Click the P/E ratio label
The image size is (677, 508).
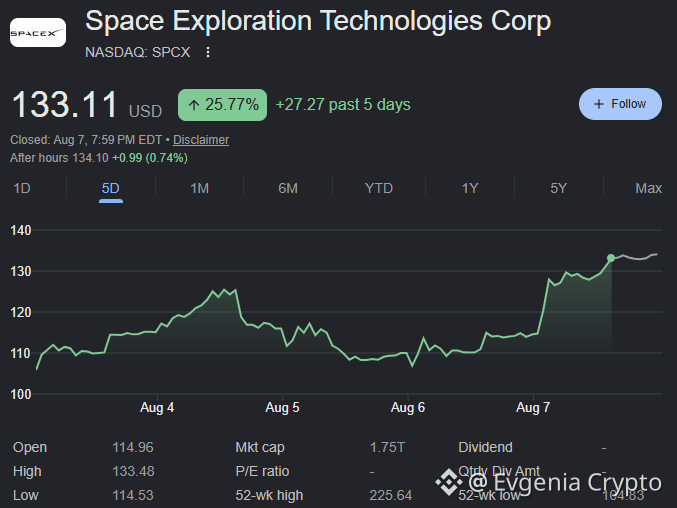tap(262, 471)
